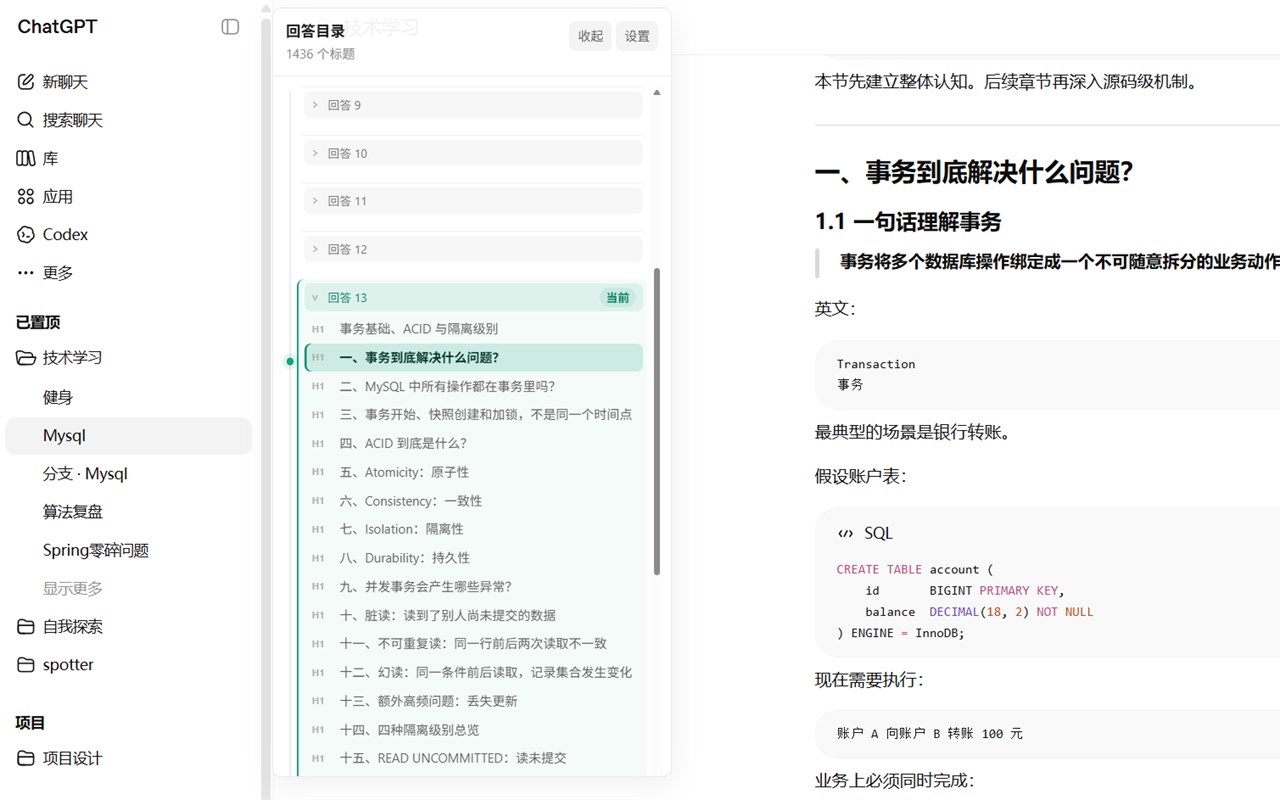
Task: Click the ChatGPT logo text
Action: point(57,27)
